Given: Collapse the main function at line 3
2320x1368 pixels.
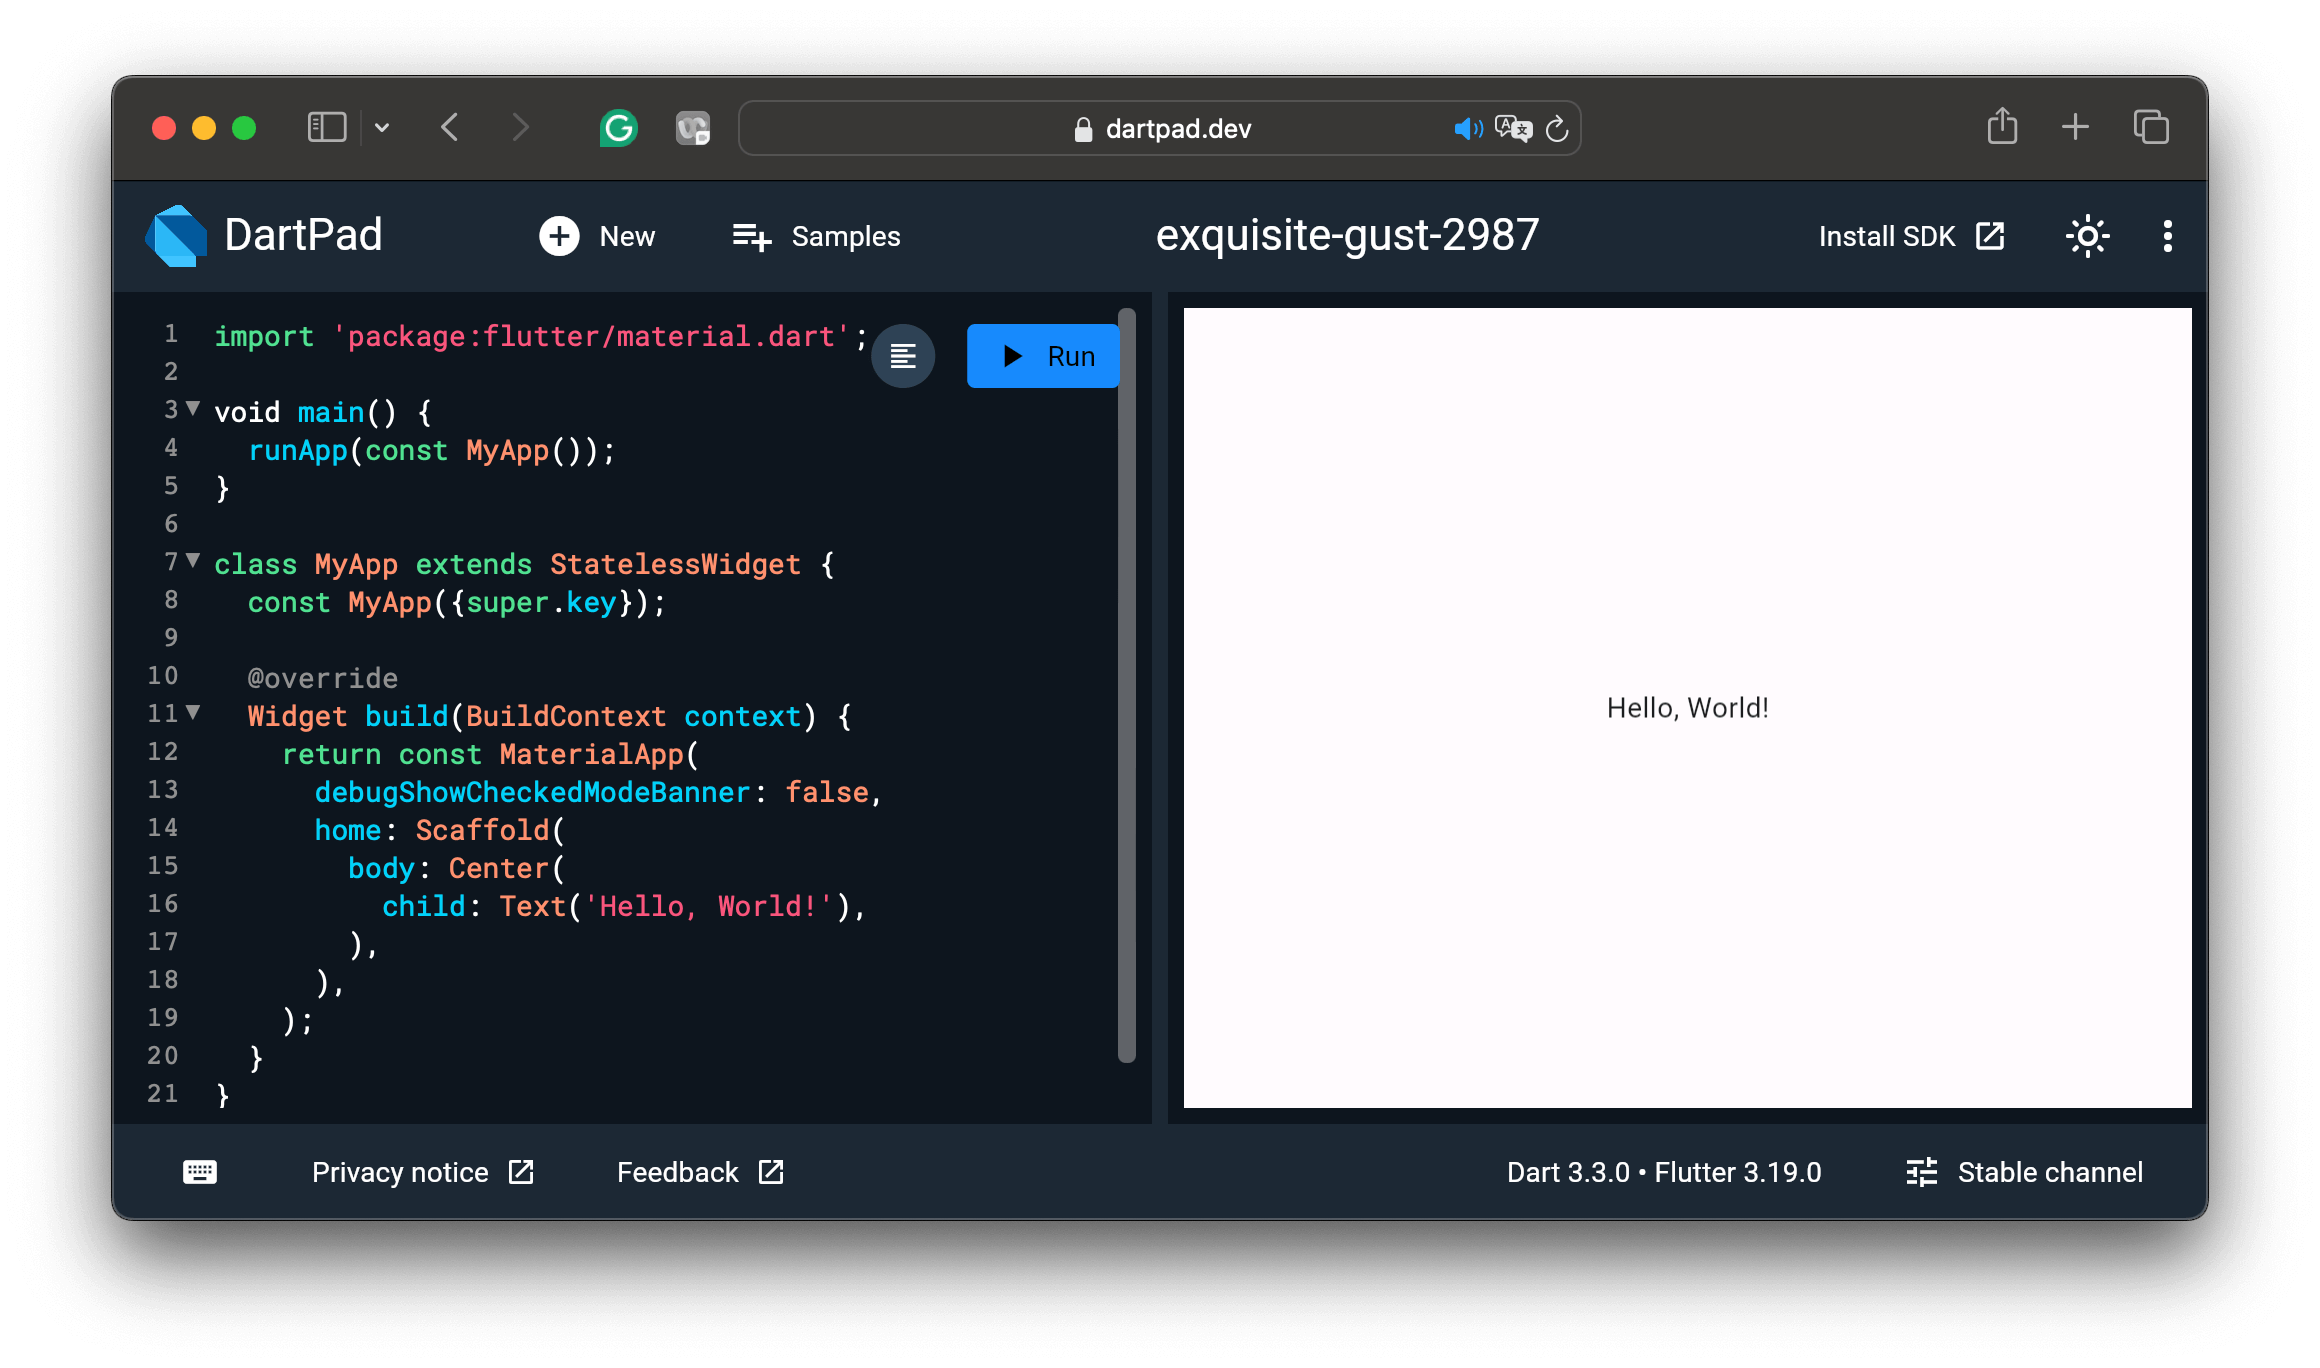Looking at the screenshot, I should click(x=192, y=408).
